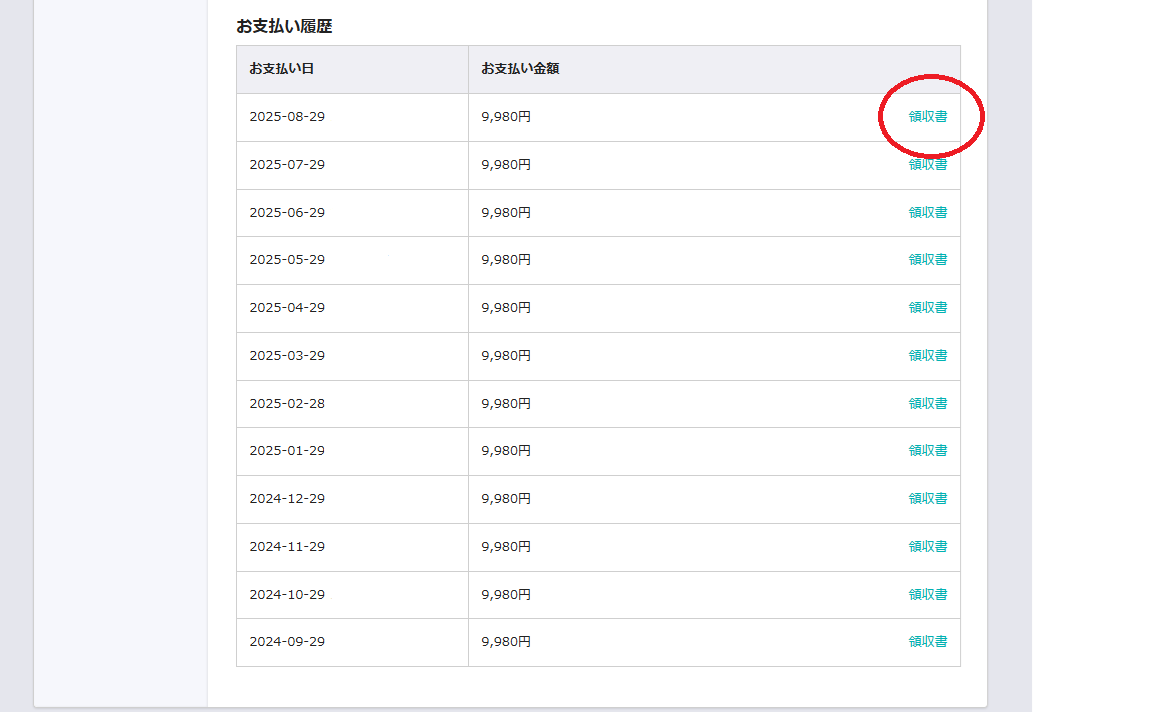View the 領収書 for 2025-01-29
The image size is (1152, 712).
click(x=927, y=451)
